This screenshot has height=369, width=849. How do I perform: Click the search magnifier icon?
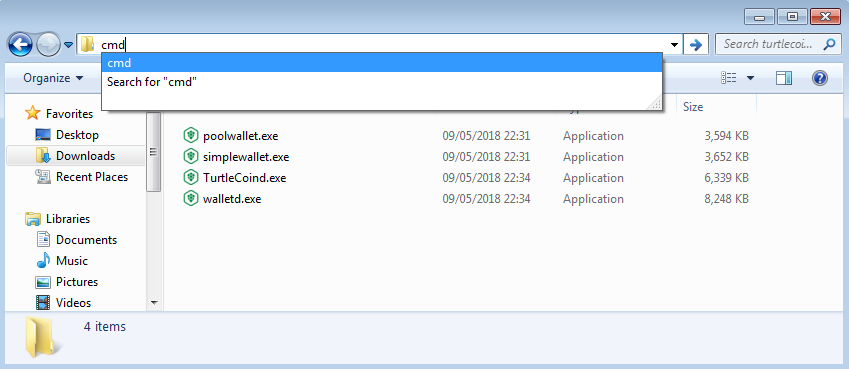click(829, 44)
